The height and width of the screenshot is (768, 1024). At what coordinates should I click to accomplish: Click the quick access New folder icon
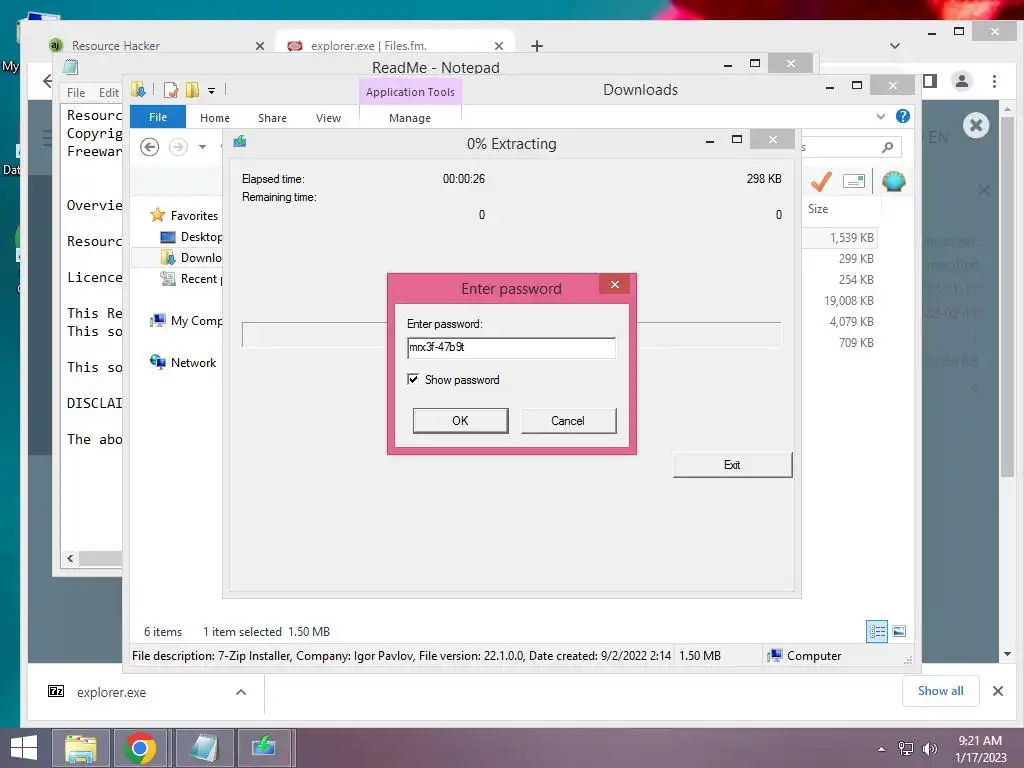192,89
